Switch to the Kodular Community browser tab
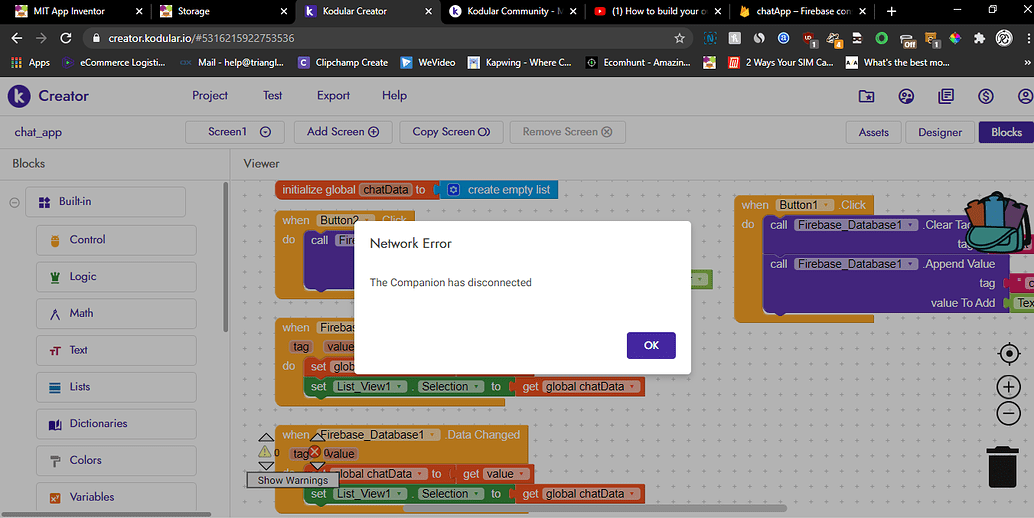Image resolution: width=1034 pixels, height=518 pixels. pos(512,11)
